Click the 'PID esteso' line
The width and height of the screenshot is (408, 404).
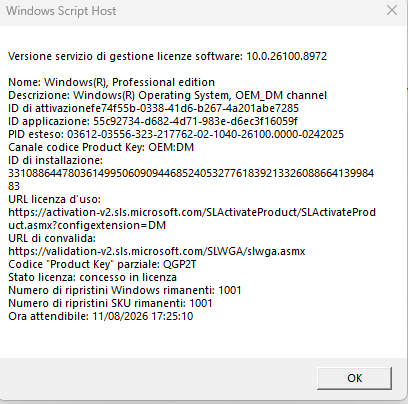[176, 134]
